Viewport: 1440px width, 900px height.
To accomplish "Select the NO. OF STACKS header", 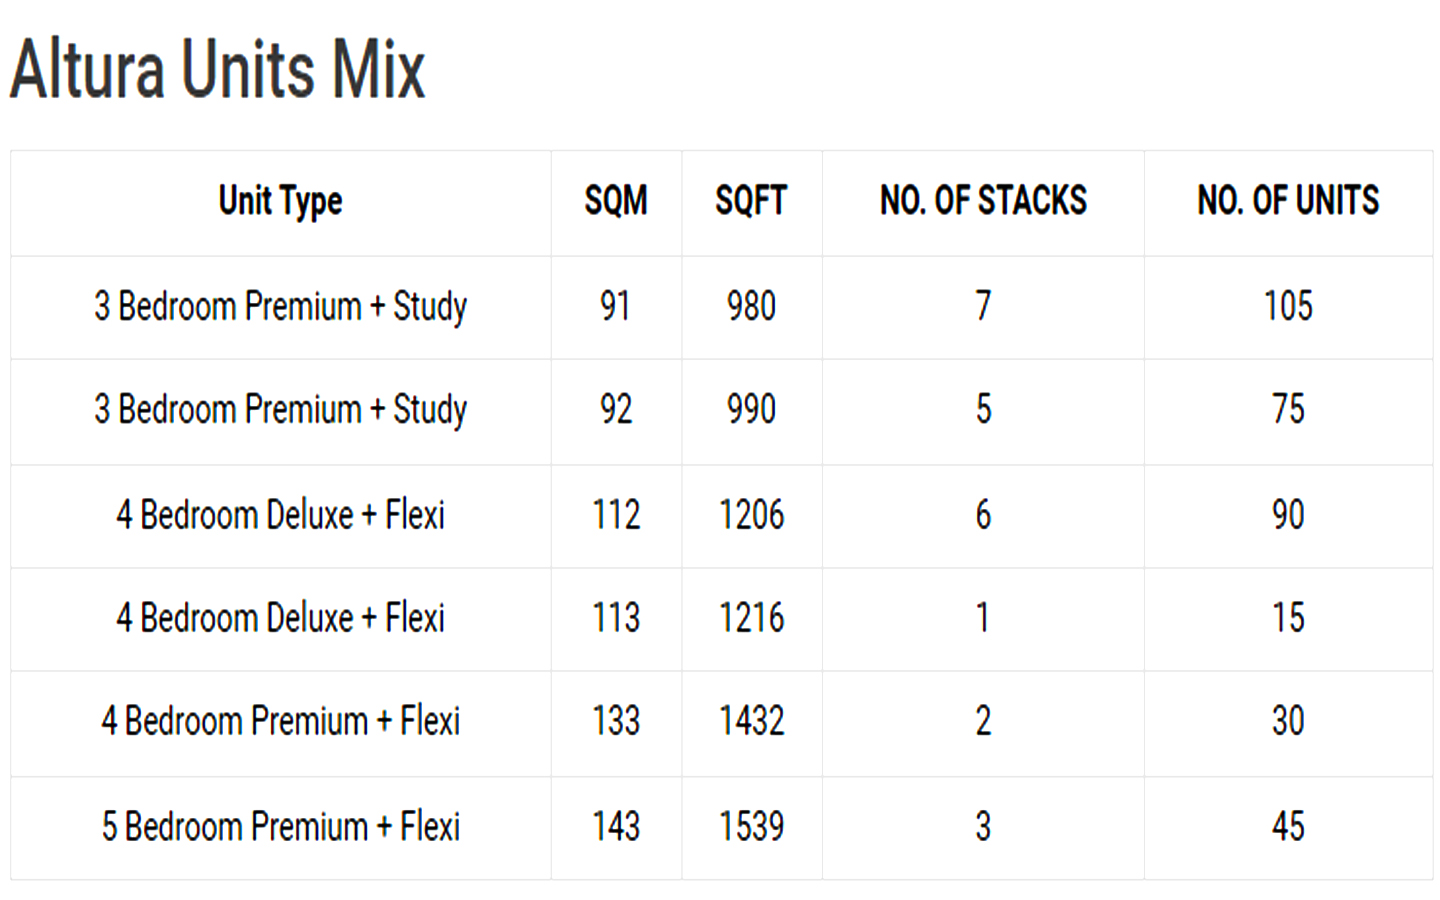I will pyautogui.click(x=983, y=201).
